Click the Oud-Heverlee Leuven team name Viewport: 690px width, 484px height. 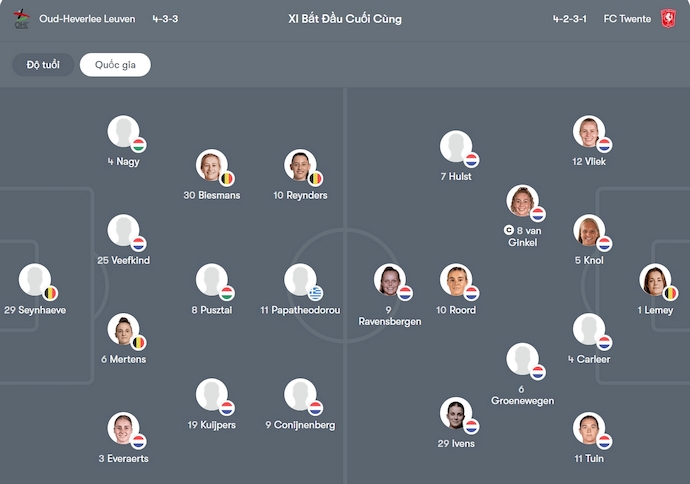coord(86,18)
